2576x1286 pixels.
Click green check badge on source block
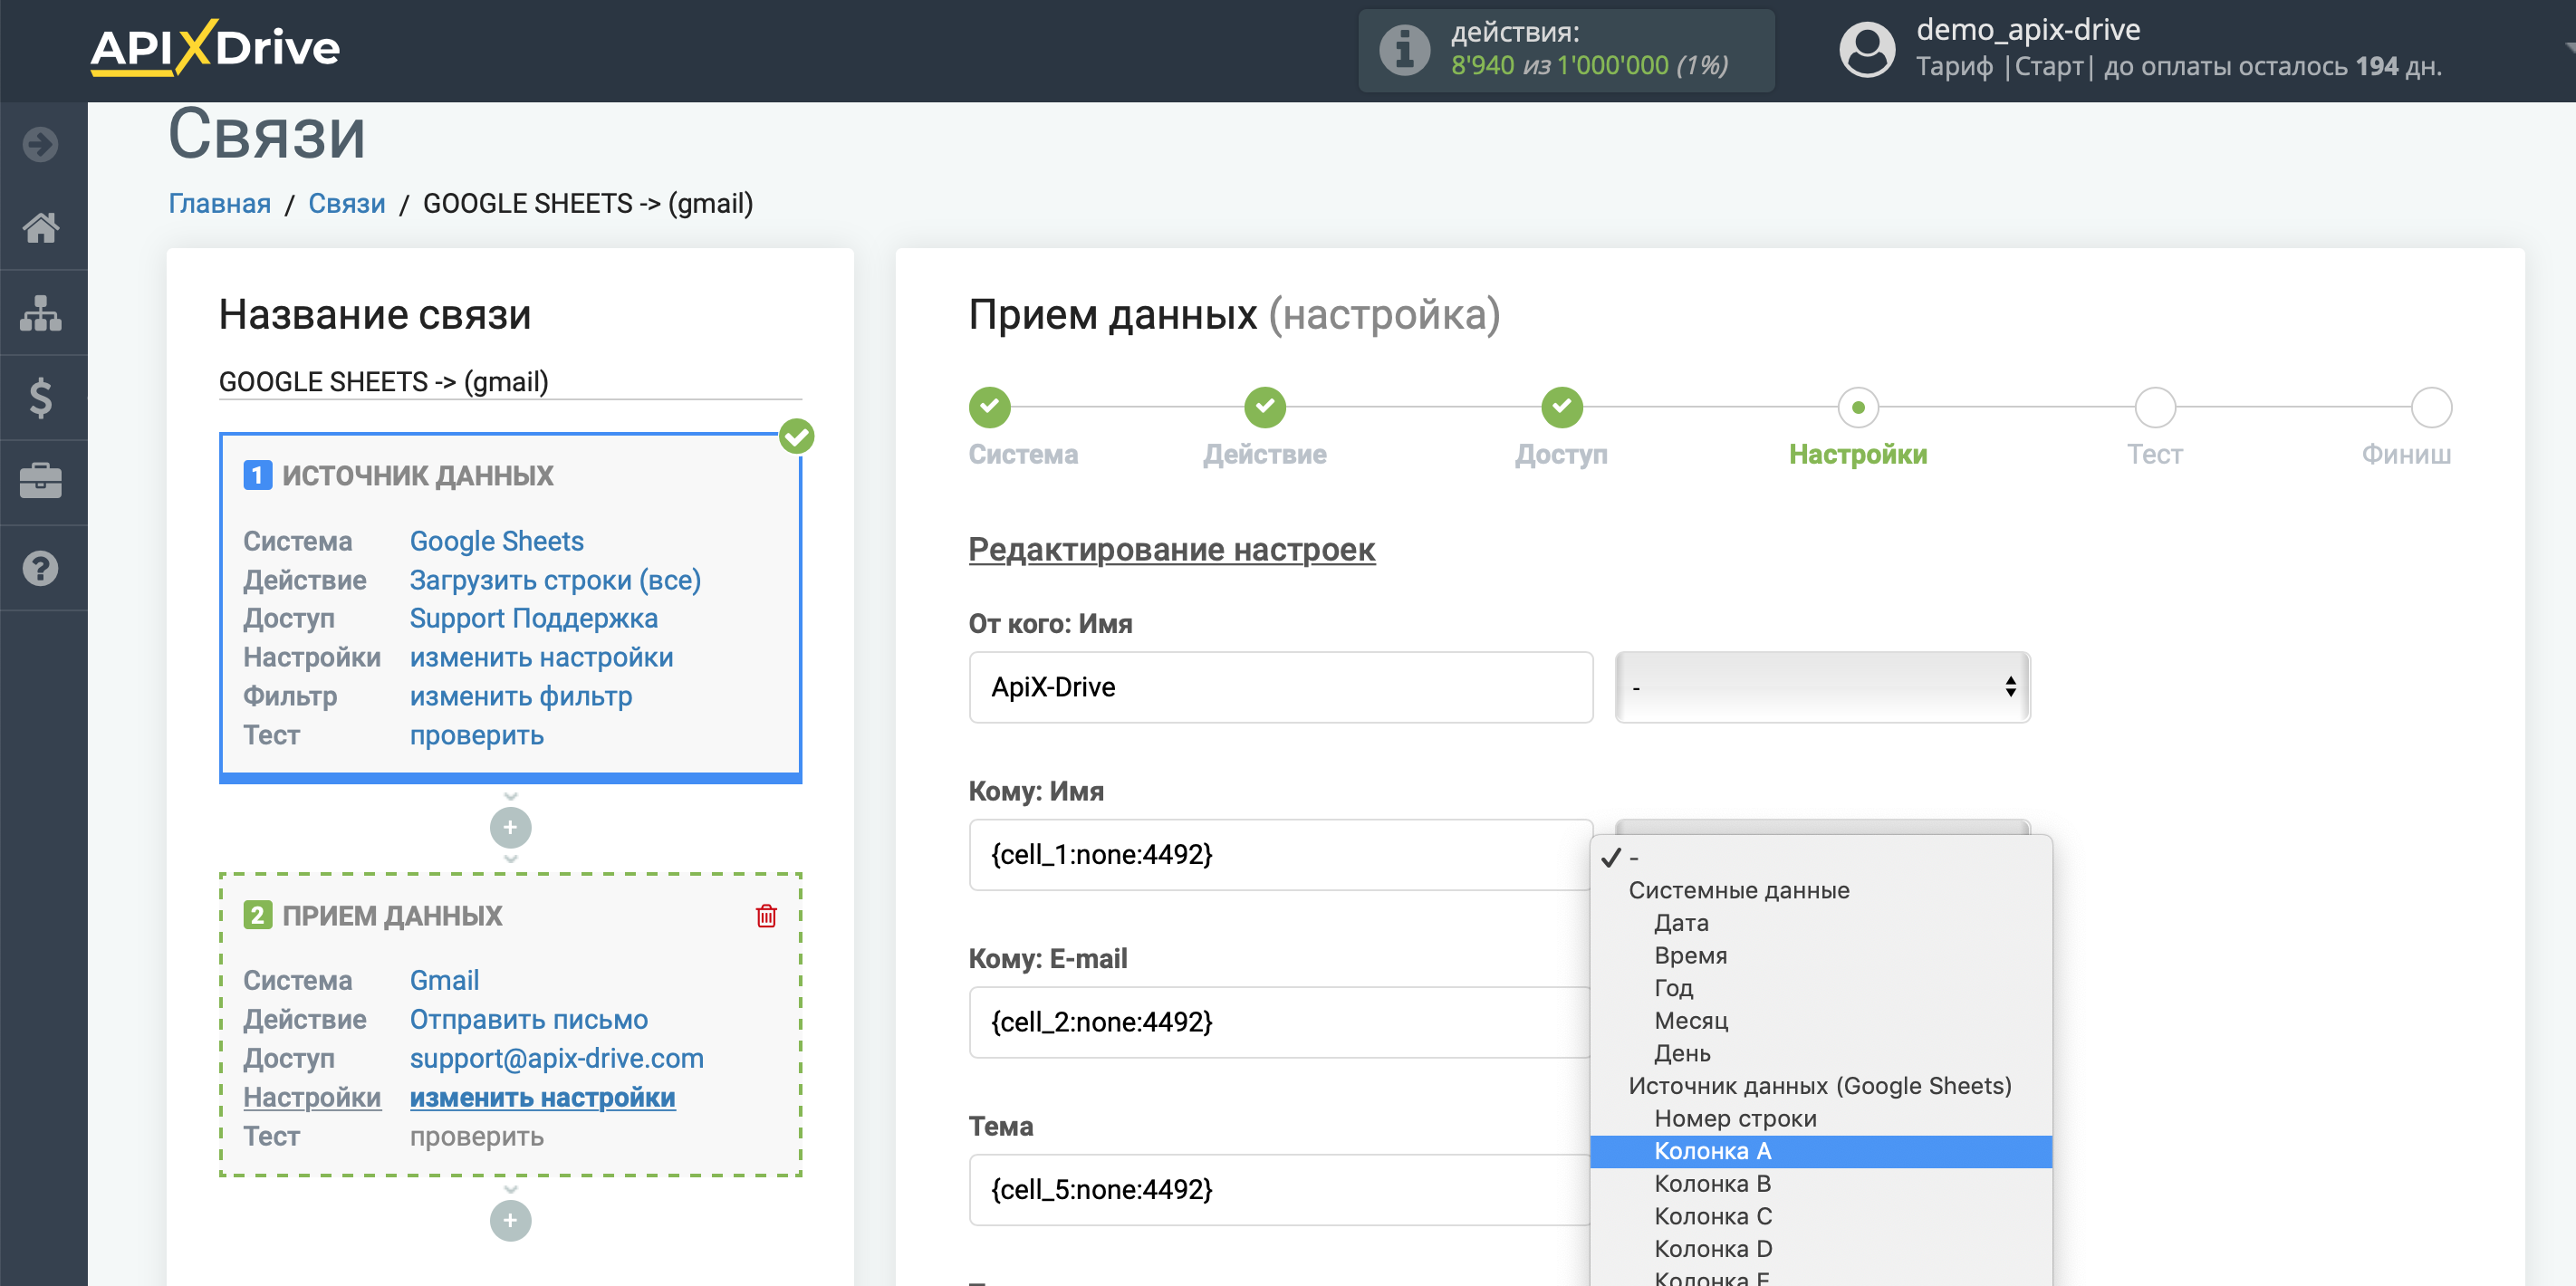[x=796, y=436]
